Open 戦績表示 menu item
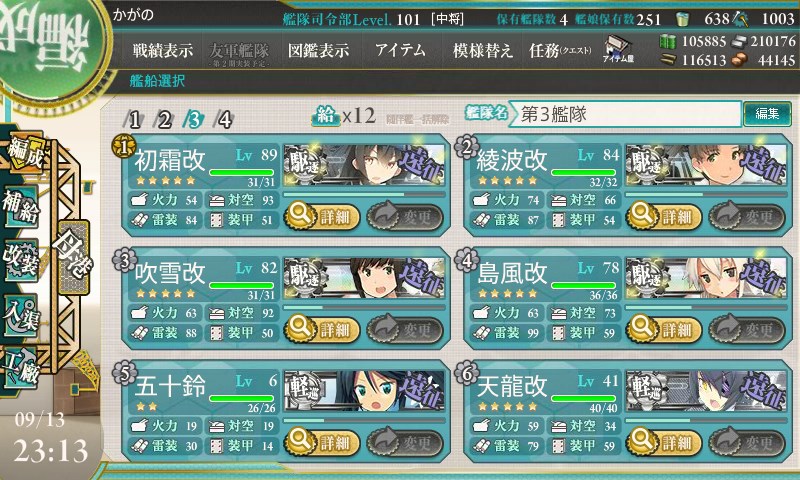Viewport: 800px width, 480px height. tap(163, 50)
